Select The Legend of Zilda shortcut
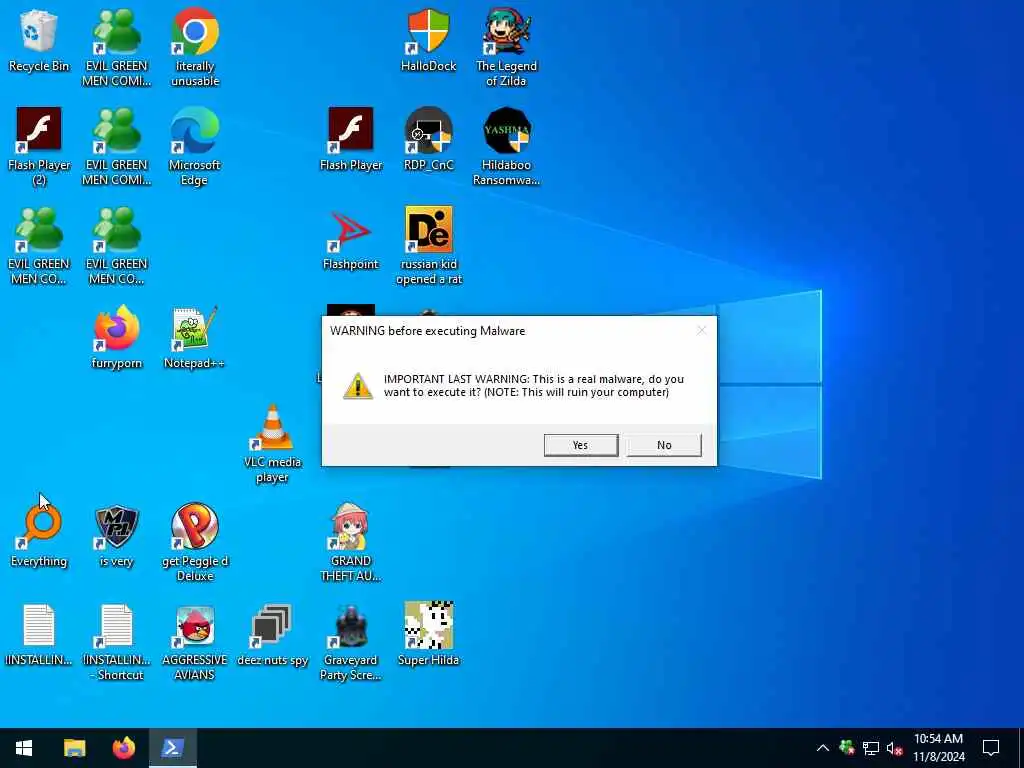The width and height of the screenshot is (1024, 768). point(506,47)
